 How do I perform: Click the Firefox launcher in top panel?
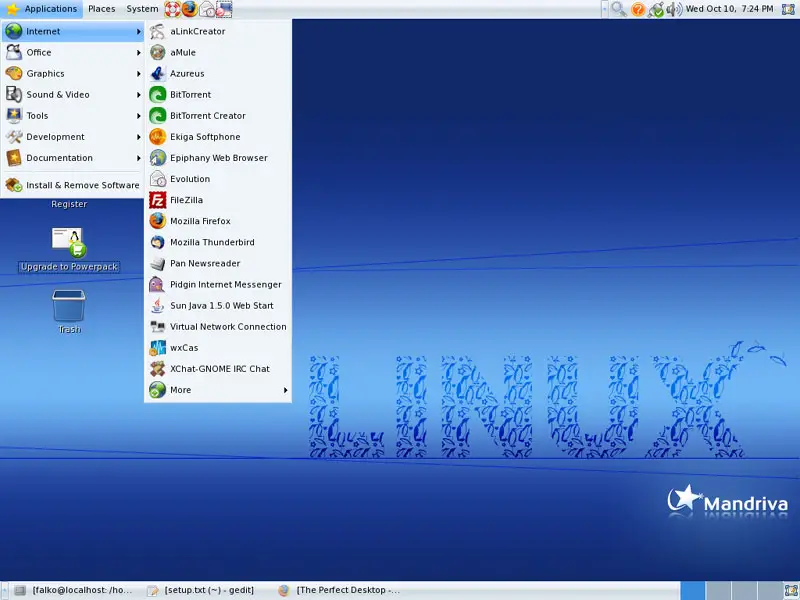(189, 9)
